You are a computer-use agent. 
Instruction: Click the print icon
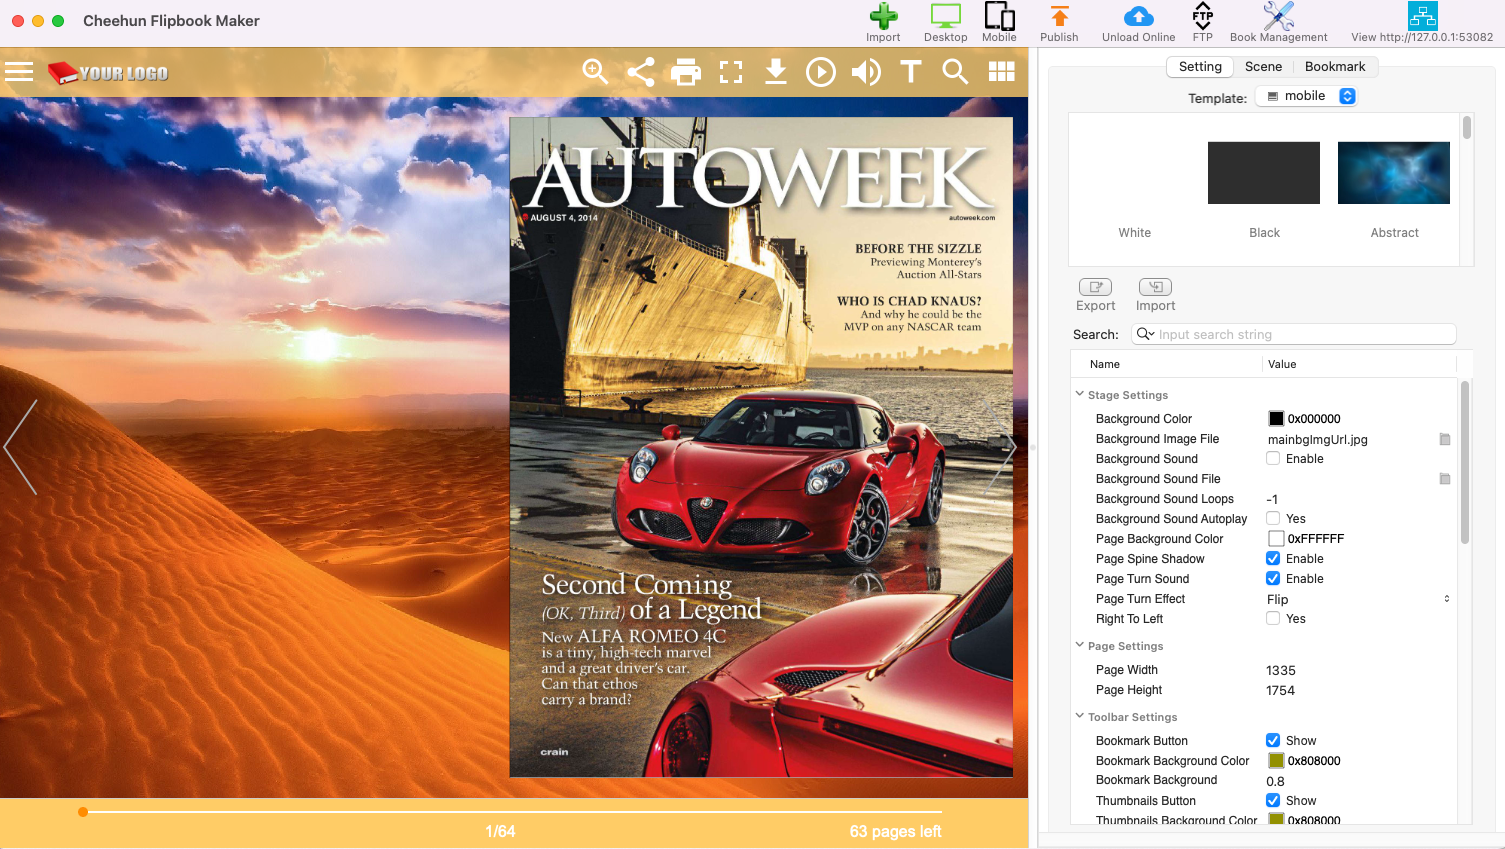(686, 72)
